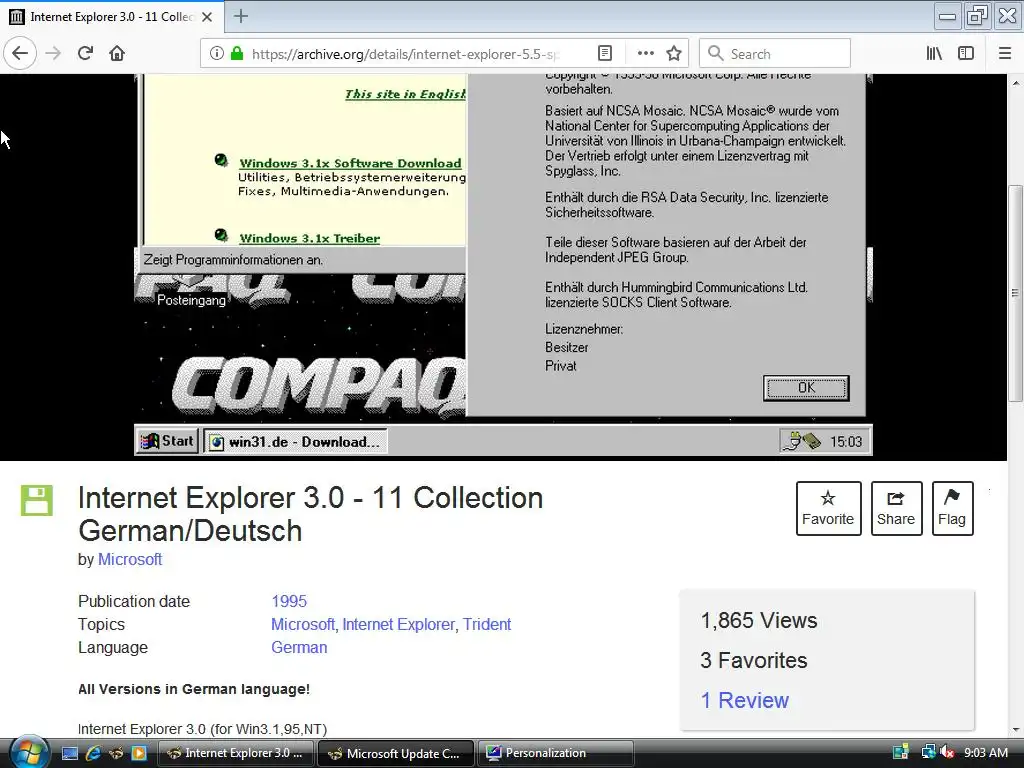Viewport: 1024px width, 768px height.
Task: Click the network tray icon
Action: pyautogui.click(x=928, y=753)
